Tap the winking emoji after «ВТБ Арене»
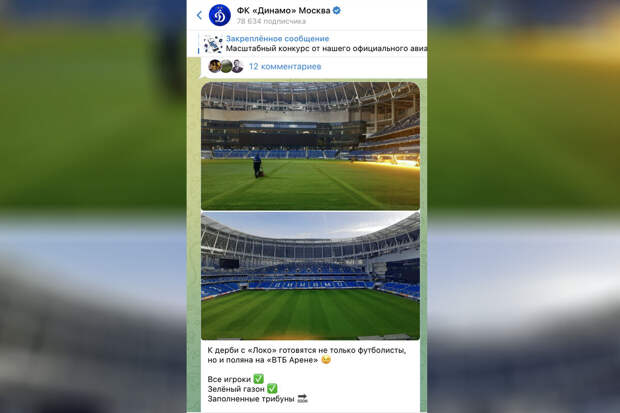Viewport: 620px width, 413px height. pos(326,360)
